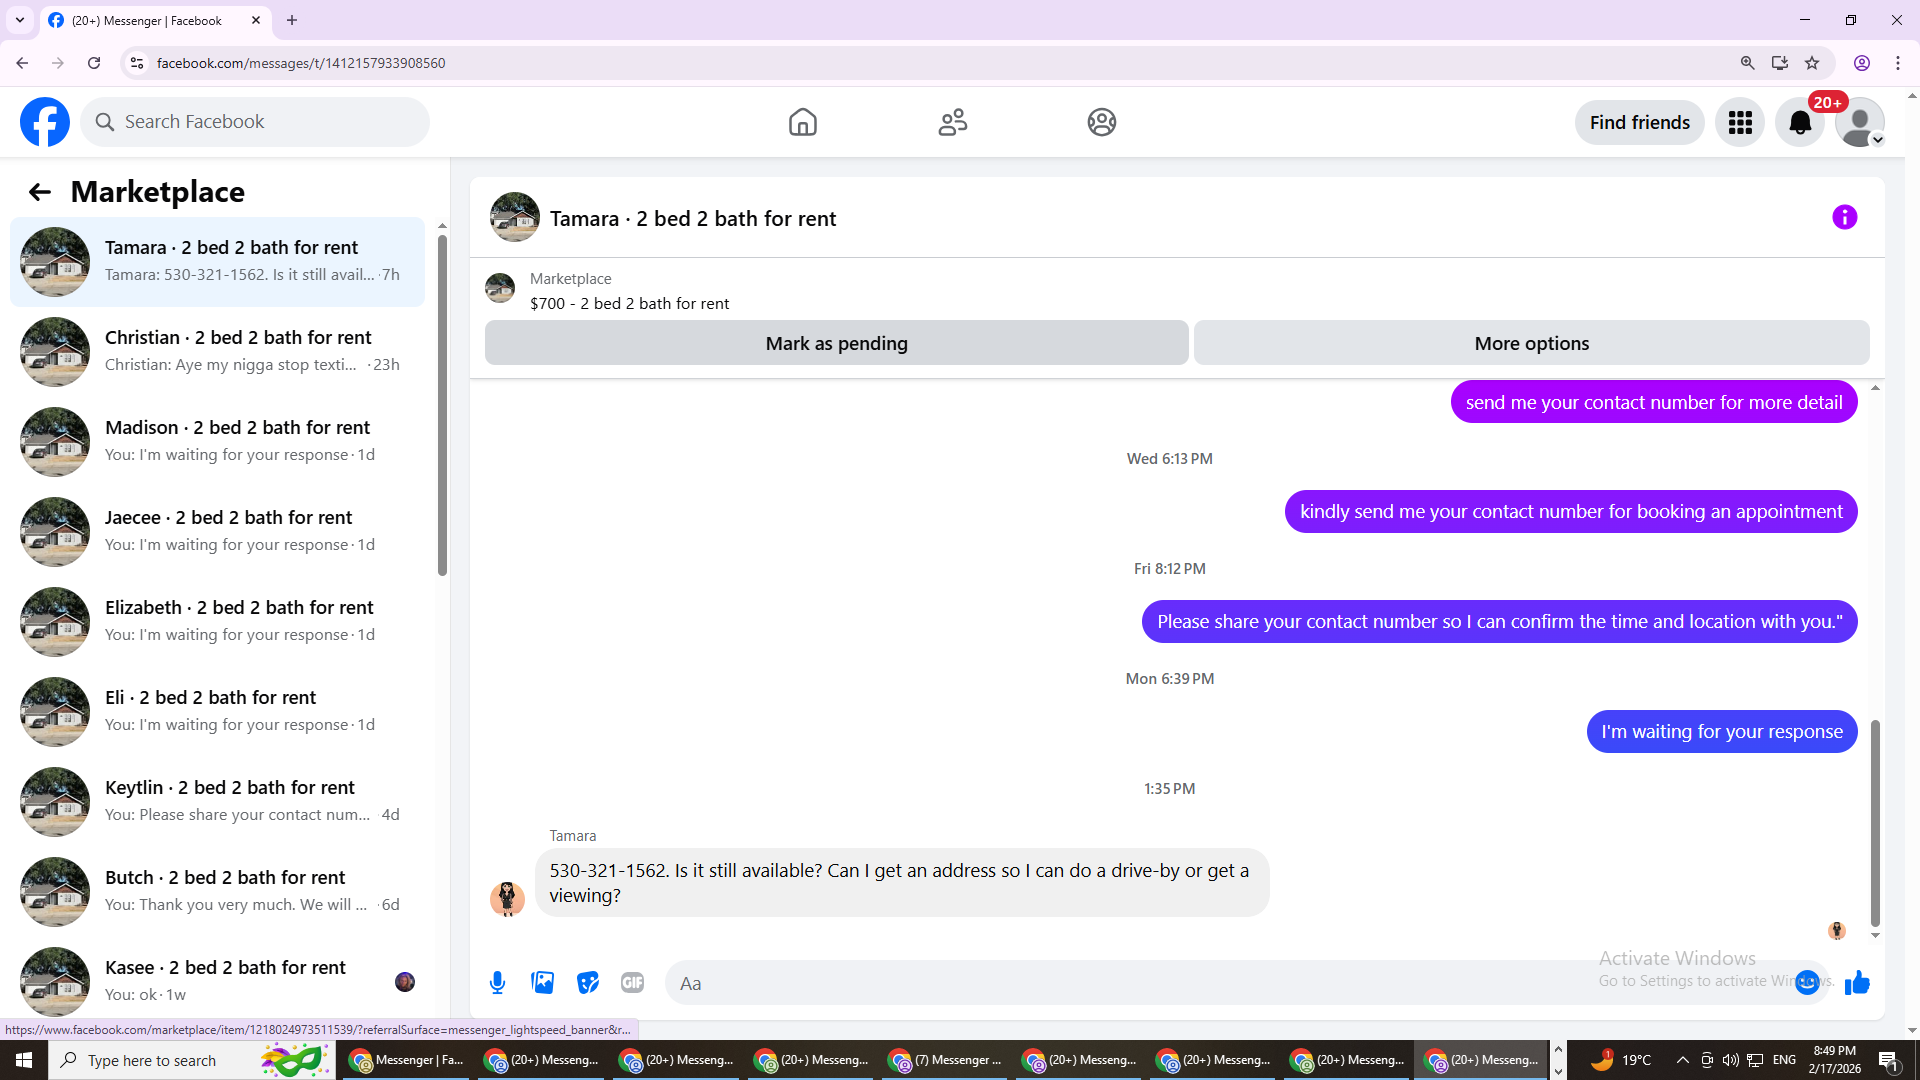Open the GIF picker icon
The width and height of the screenshot is (1920, 1080).
[632, 983]
